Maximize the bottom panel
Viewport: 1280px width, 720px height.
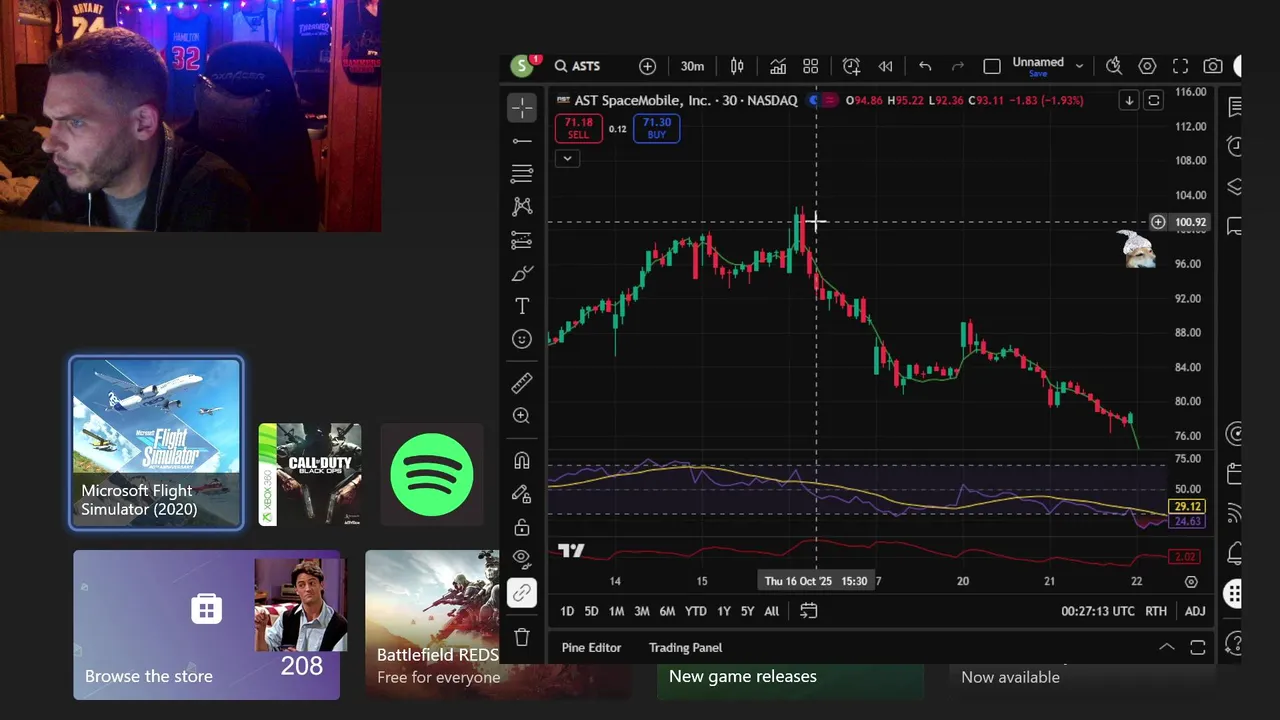[x=1197, y=648]
